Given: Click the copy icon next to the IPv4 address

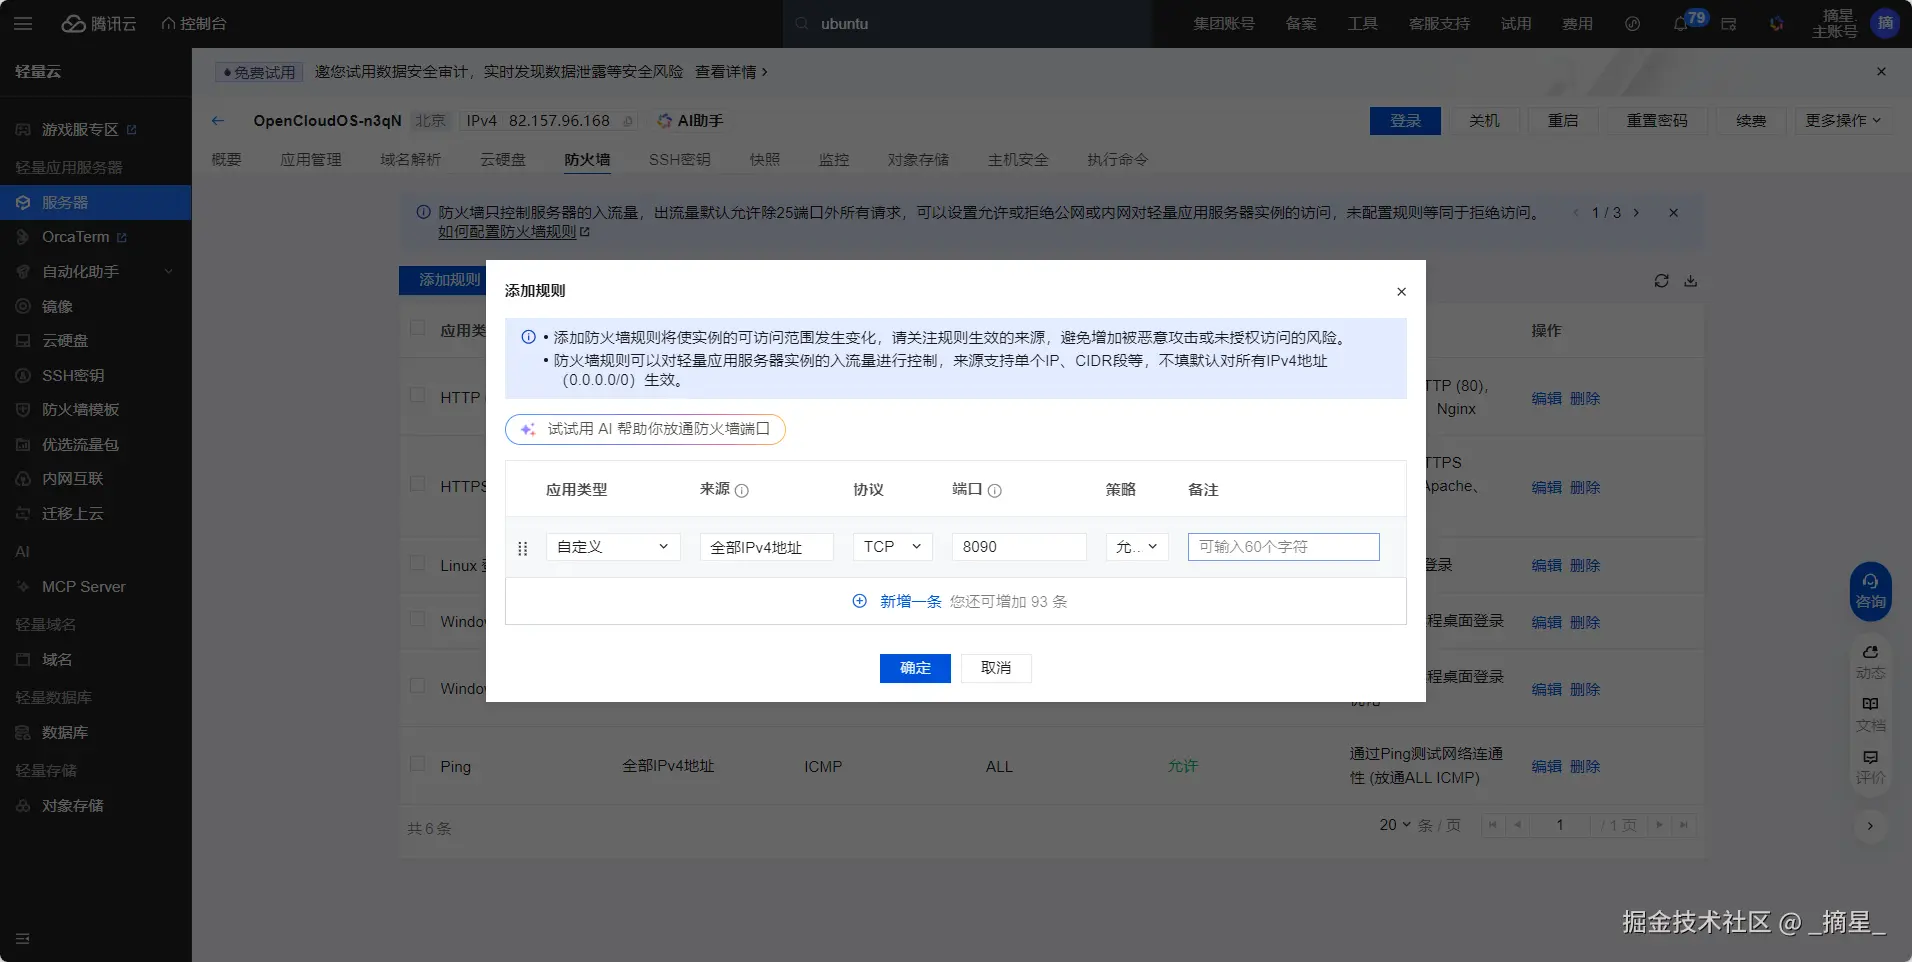Looking at the screenshot, I should point(628,121).
